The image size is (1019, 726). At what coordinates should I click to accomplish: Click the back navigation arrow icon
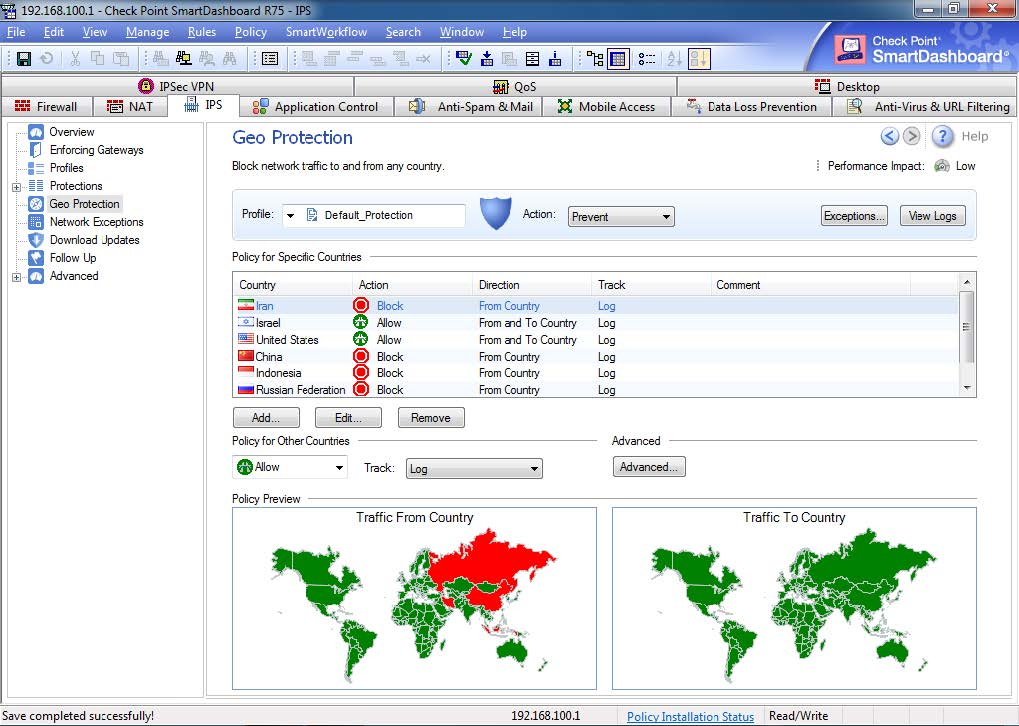(889, 137)
